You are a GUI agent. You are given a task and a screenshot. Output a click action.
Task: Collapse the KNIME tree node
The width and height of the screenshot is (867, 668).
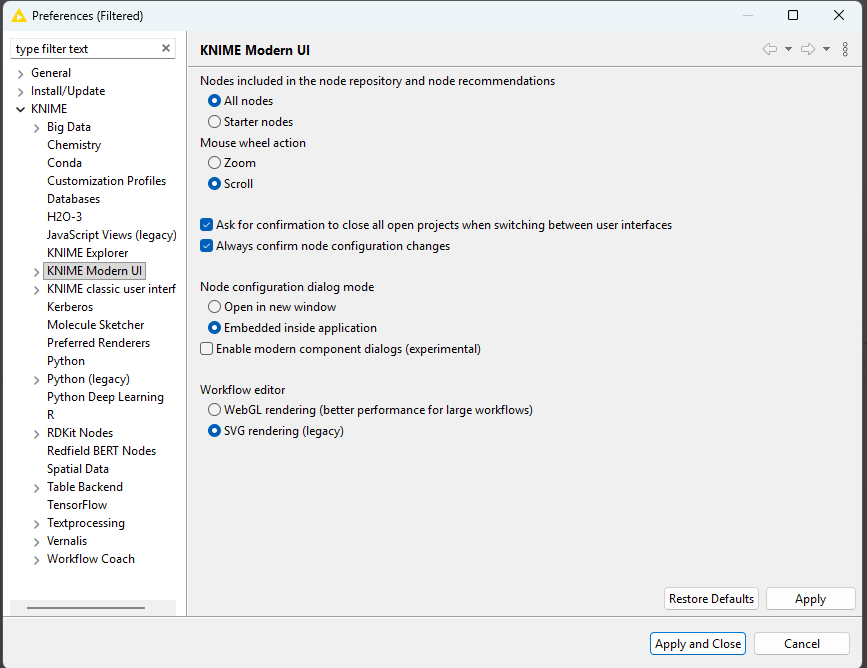tap(21, 109)
